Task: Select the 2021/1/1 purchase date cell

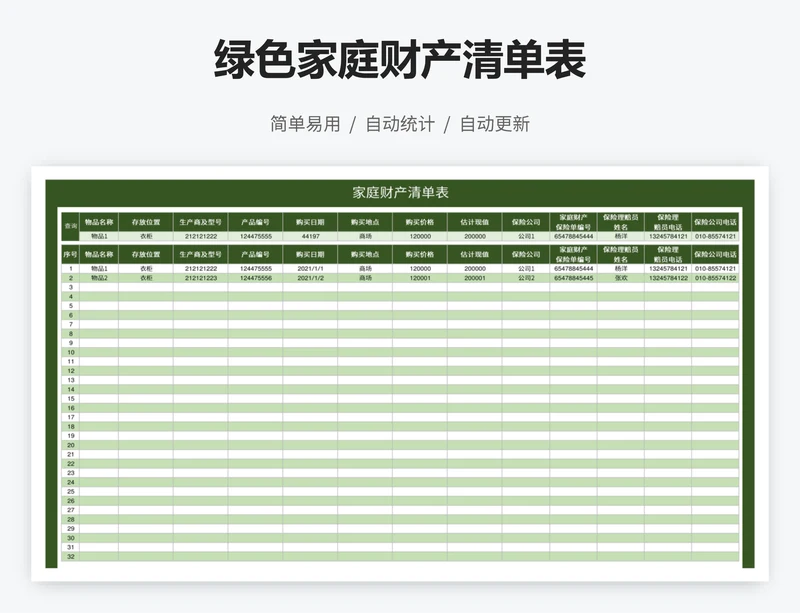Action: [x=310, y=268]
